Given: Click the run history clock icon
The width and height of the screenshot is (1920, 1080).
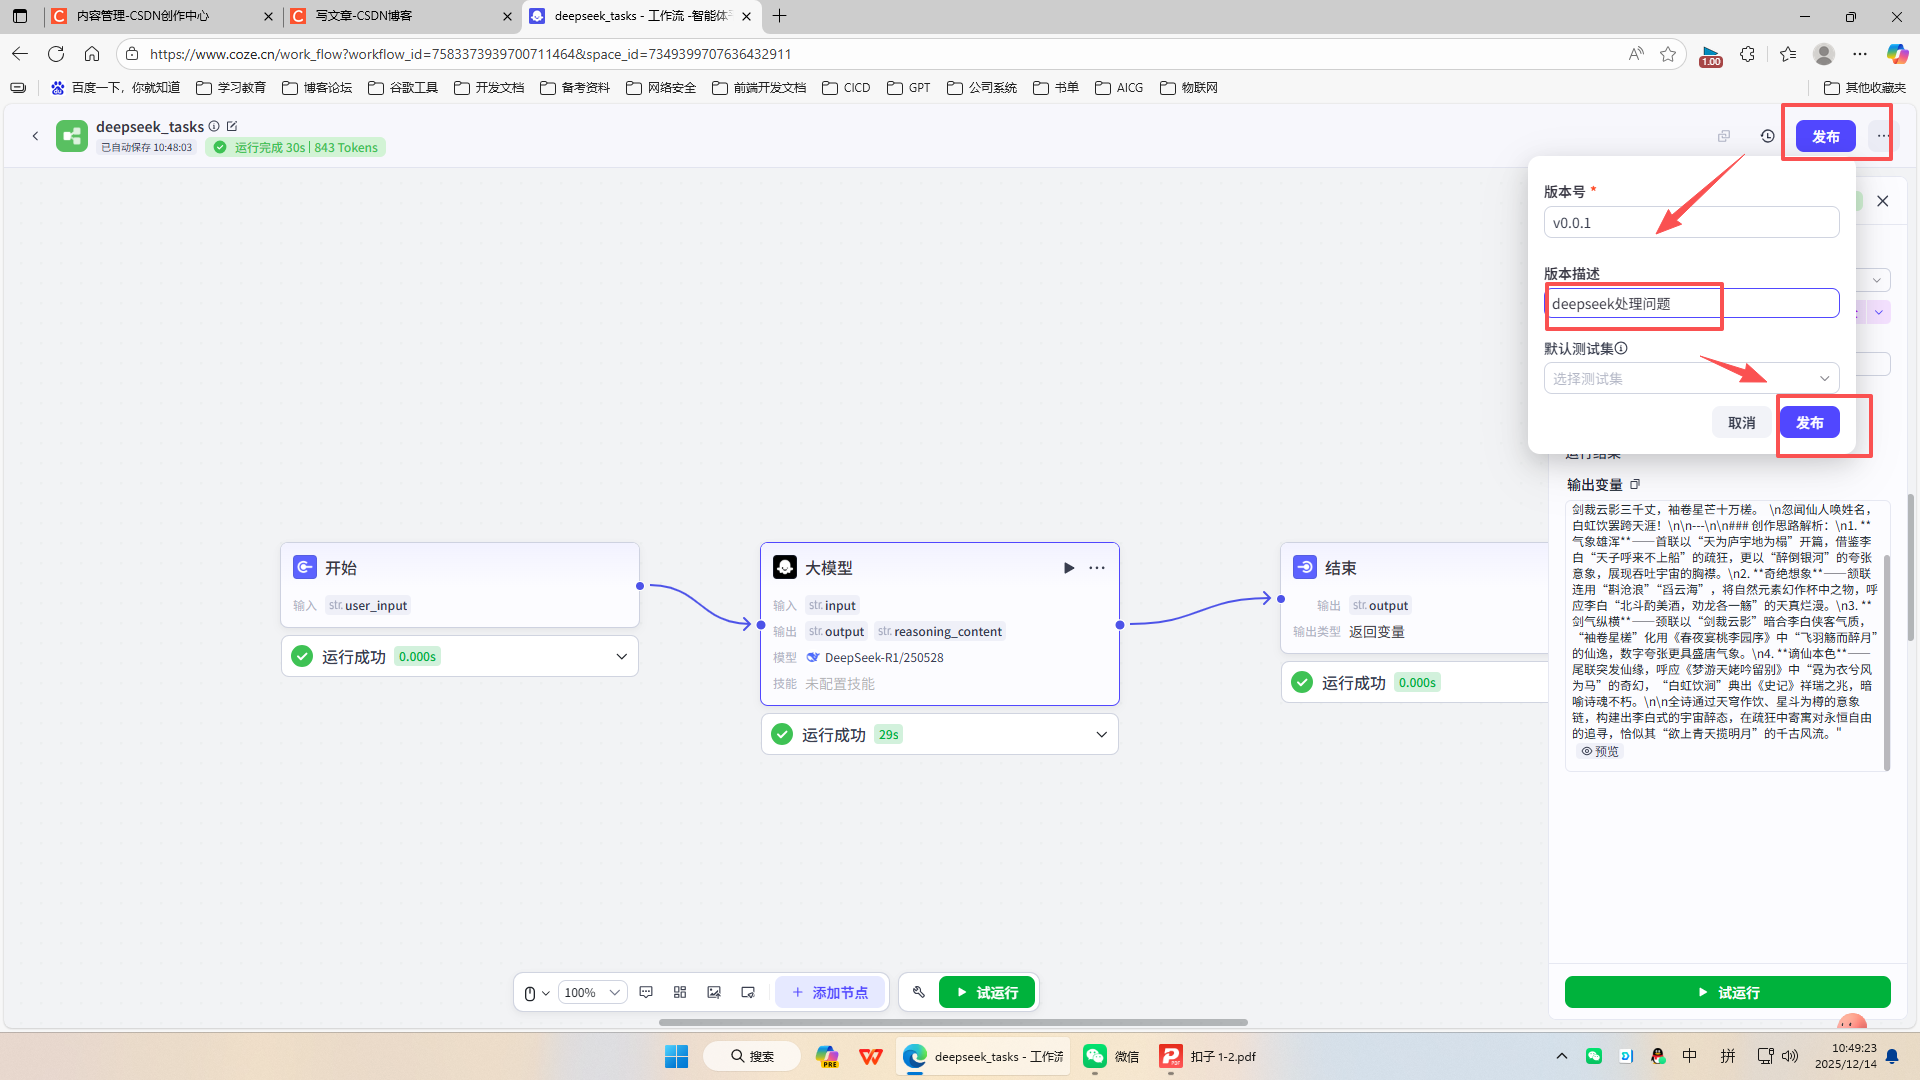Looking at the screenshot, I should (1767, 136).
